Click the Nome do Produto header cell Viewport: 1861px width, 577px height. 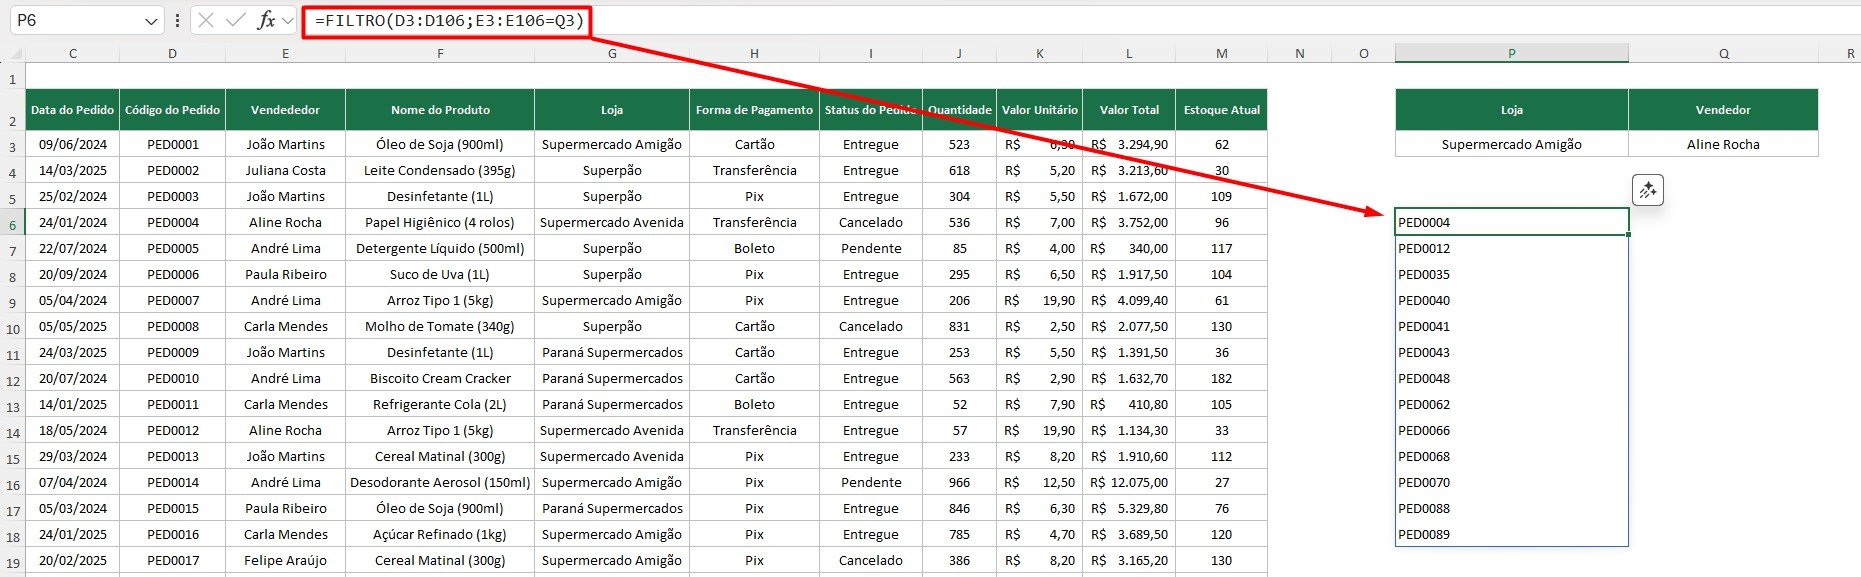tap(440, 110)
